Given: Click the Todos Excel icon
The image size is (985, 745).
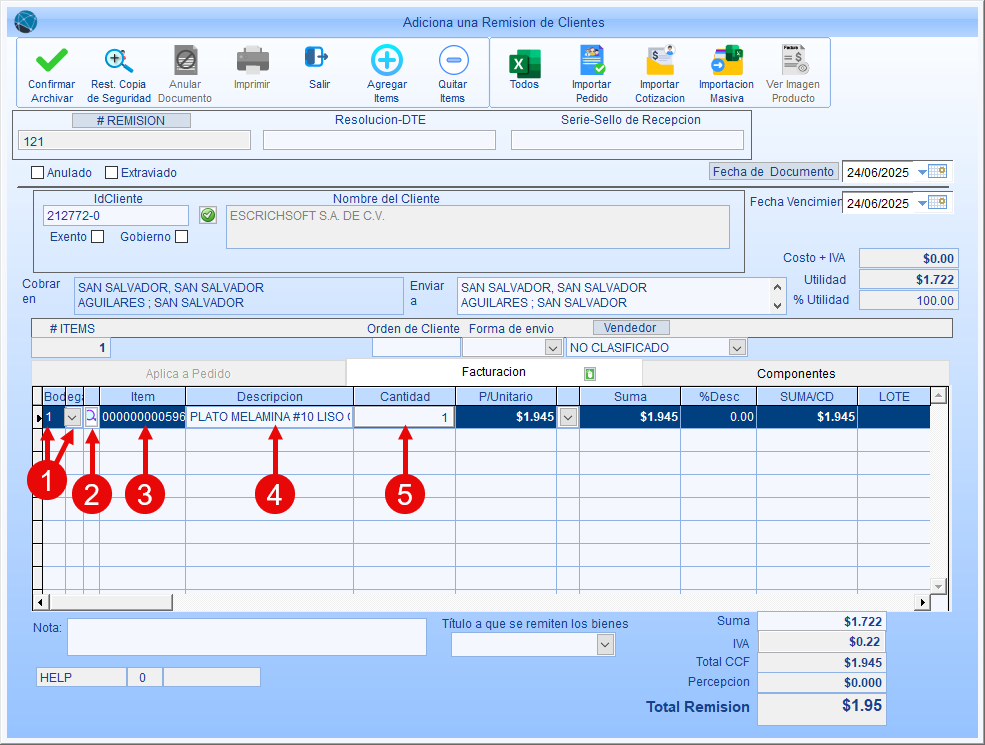Looking at the screenshot, I should [x=524, y=64].
